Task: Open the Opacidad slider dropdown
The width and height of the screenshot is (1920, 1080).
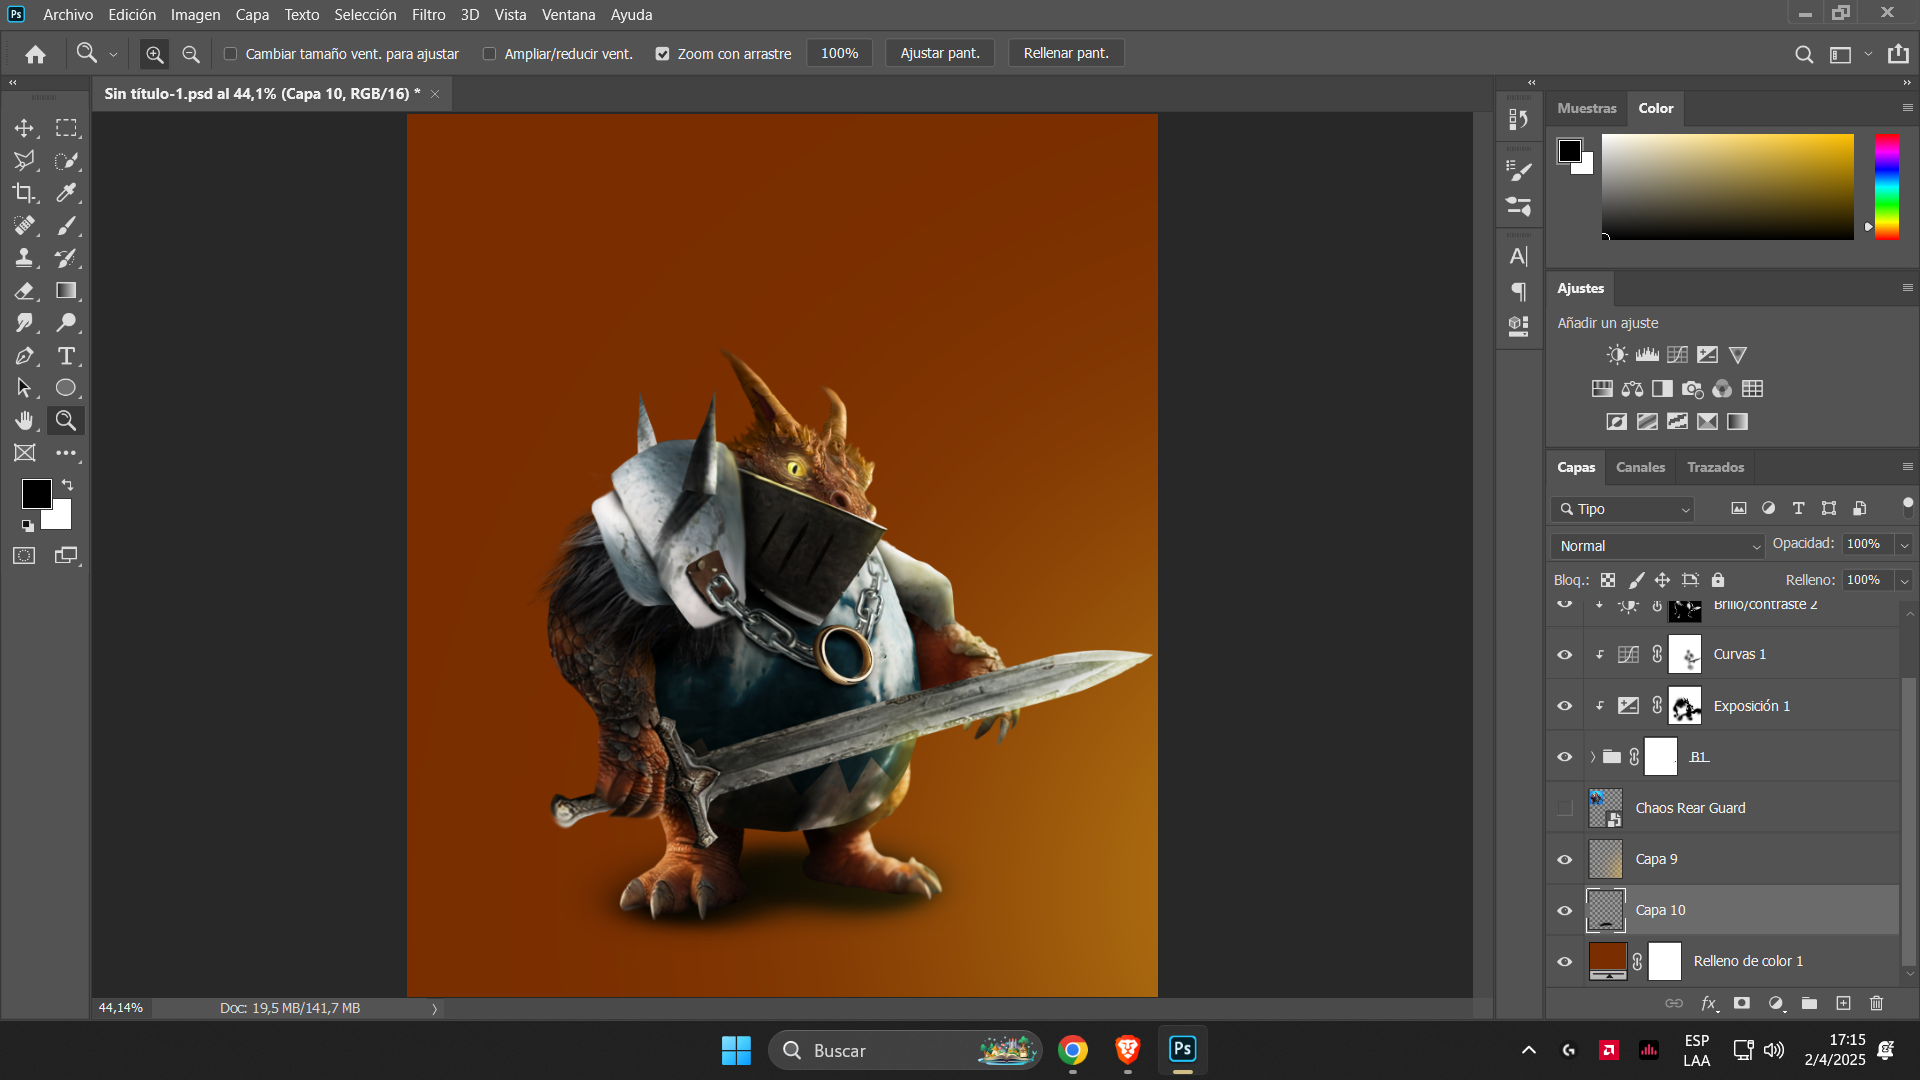Action: 1904,544
